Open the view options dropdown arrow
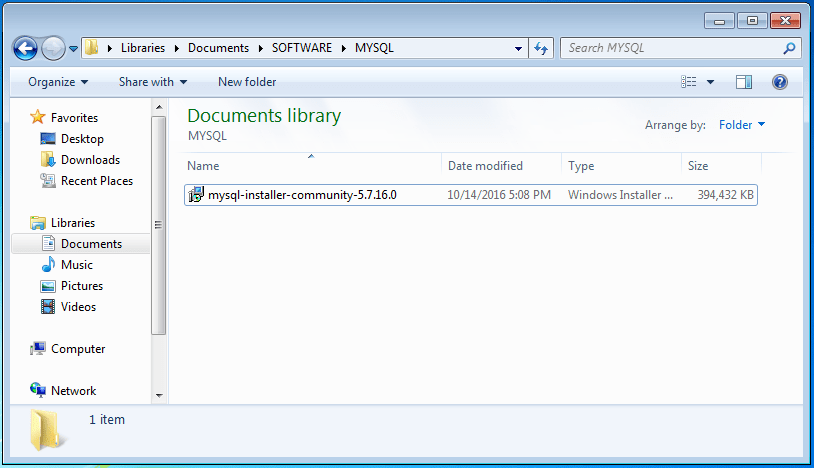The width and height of the screenshot is (814, 468). (x=710, y=82)
